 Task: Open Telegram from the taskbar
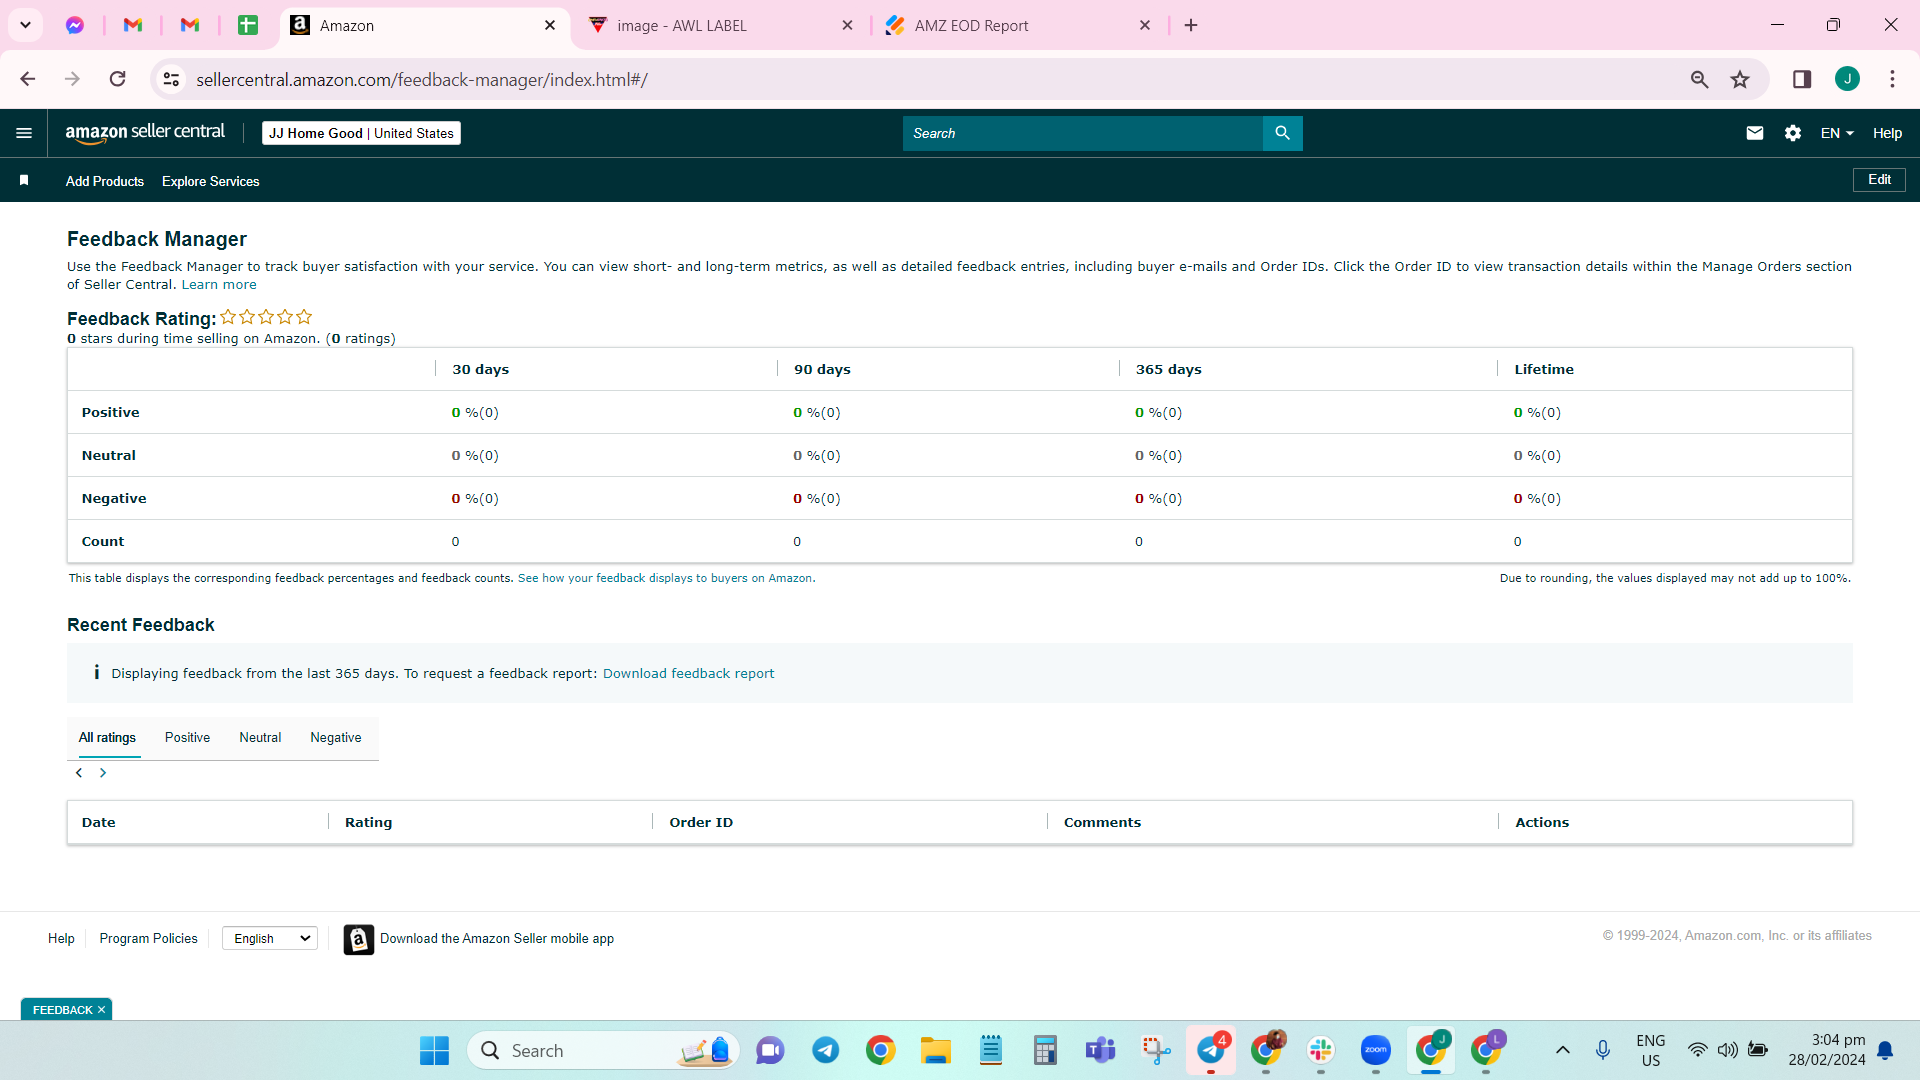[x=826, y=1050]
